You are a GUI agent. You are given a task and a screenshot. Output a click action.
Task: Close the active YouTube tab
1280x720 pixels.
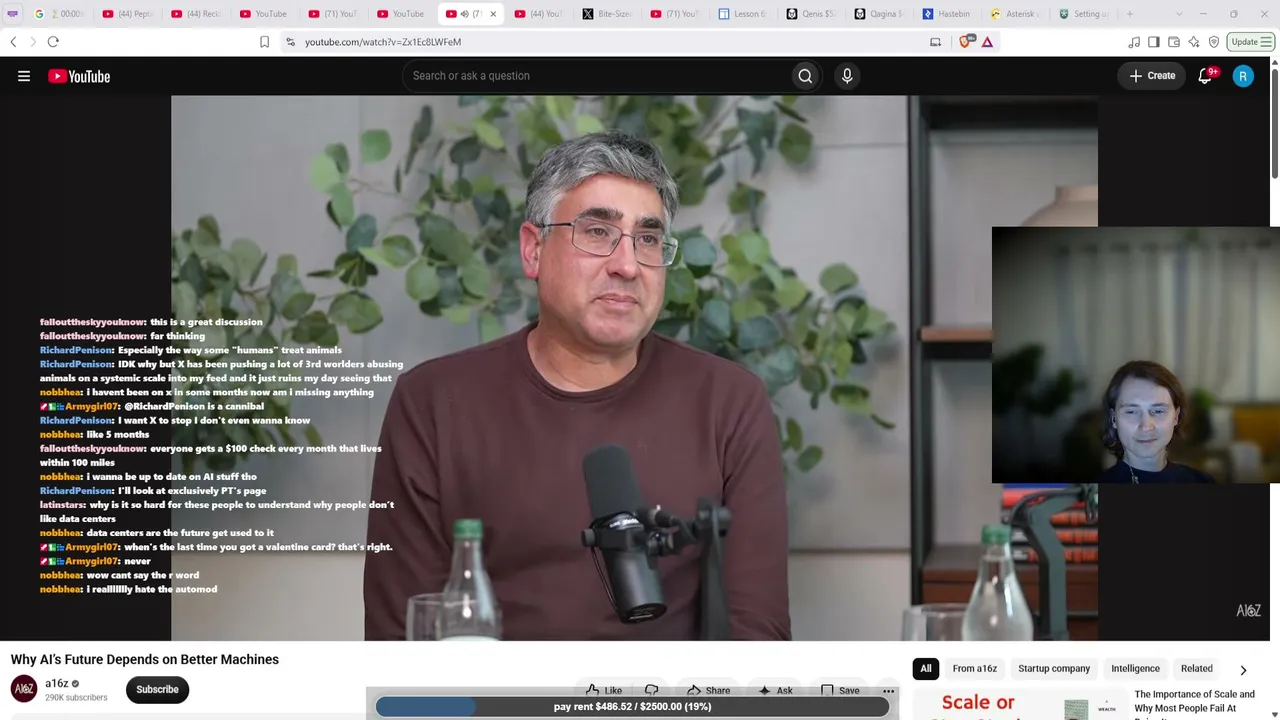pos(492,14)
